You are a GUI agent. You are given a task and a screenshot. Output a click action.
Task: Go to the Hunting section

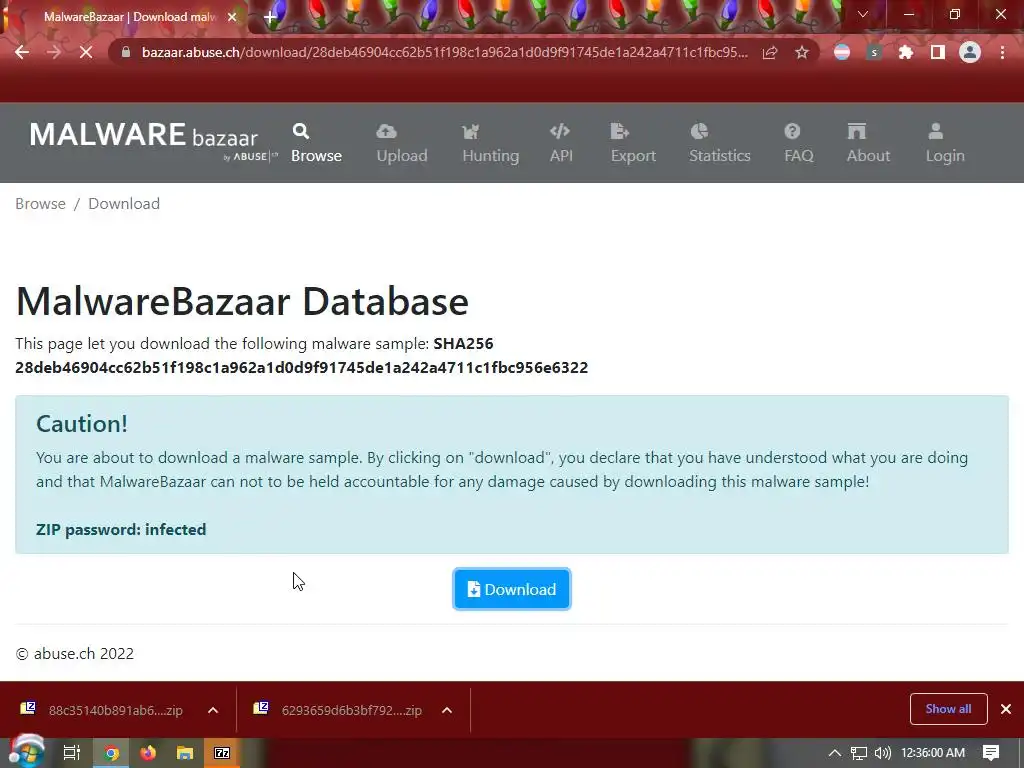pos(490,143)
